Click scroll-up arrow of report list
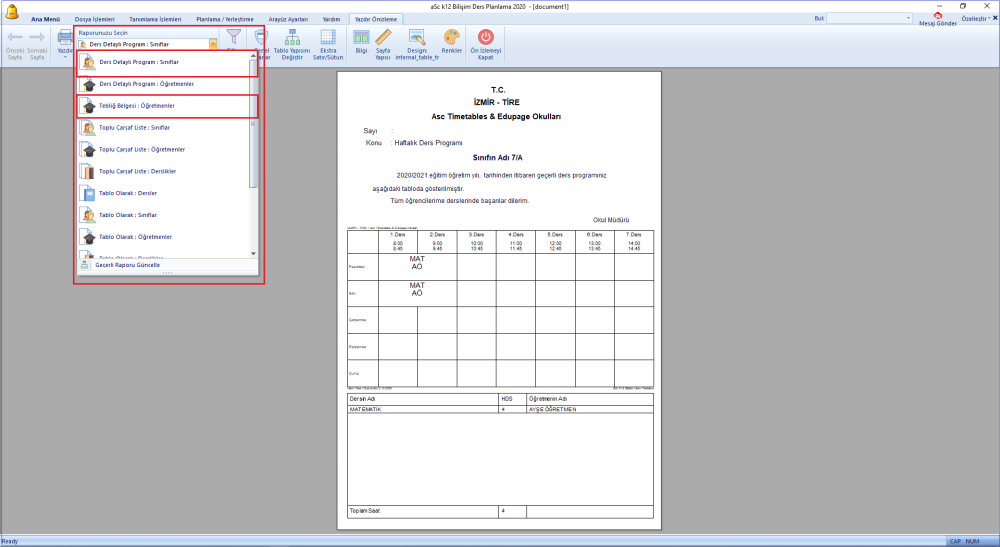Image resolution: width=1000 pixels, height=547 pixels. [x=253, y=55]
